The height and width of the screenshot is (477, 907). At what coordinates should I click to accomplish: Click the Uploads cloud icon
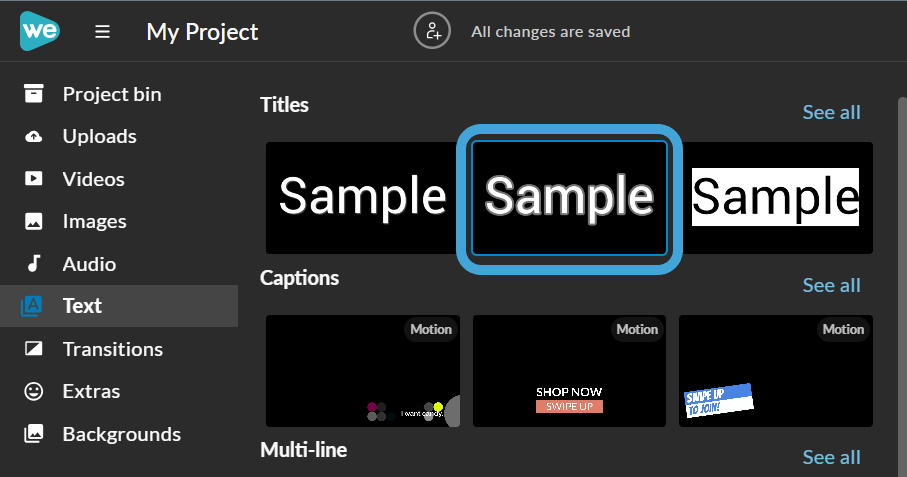click(34, 137)
